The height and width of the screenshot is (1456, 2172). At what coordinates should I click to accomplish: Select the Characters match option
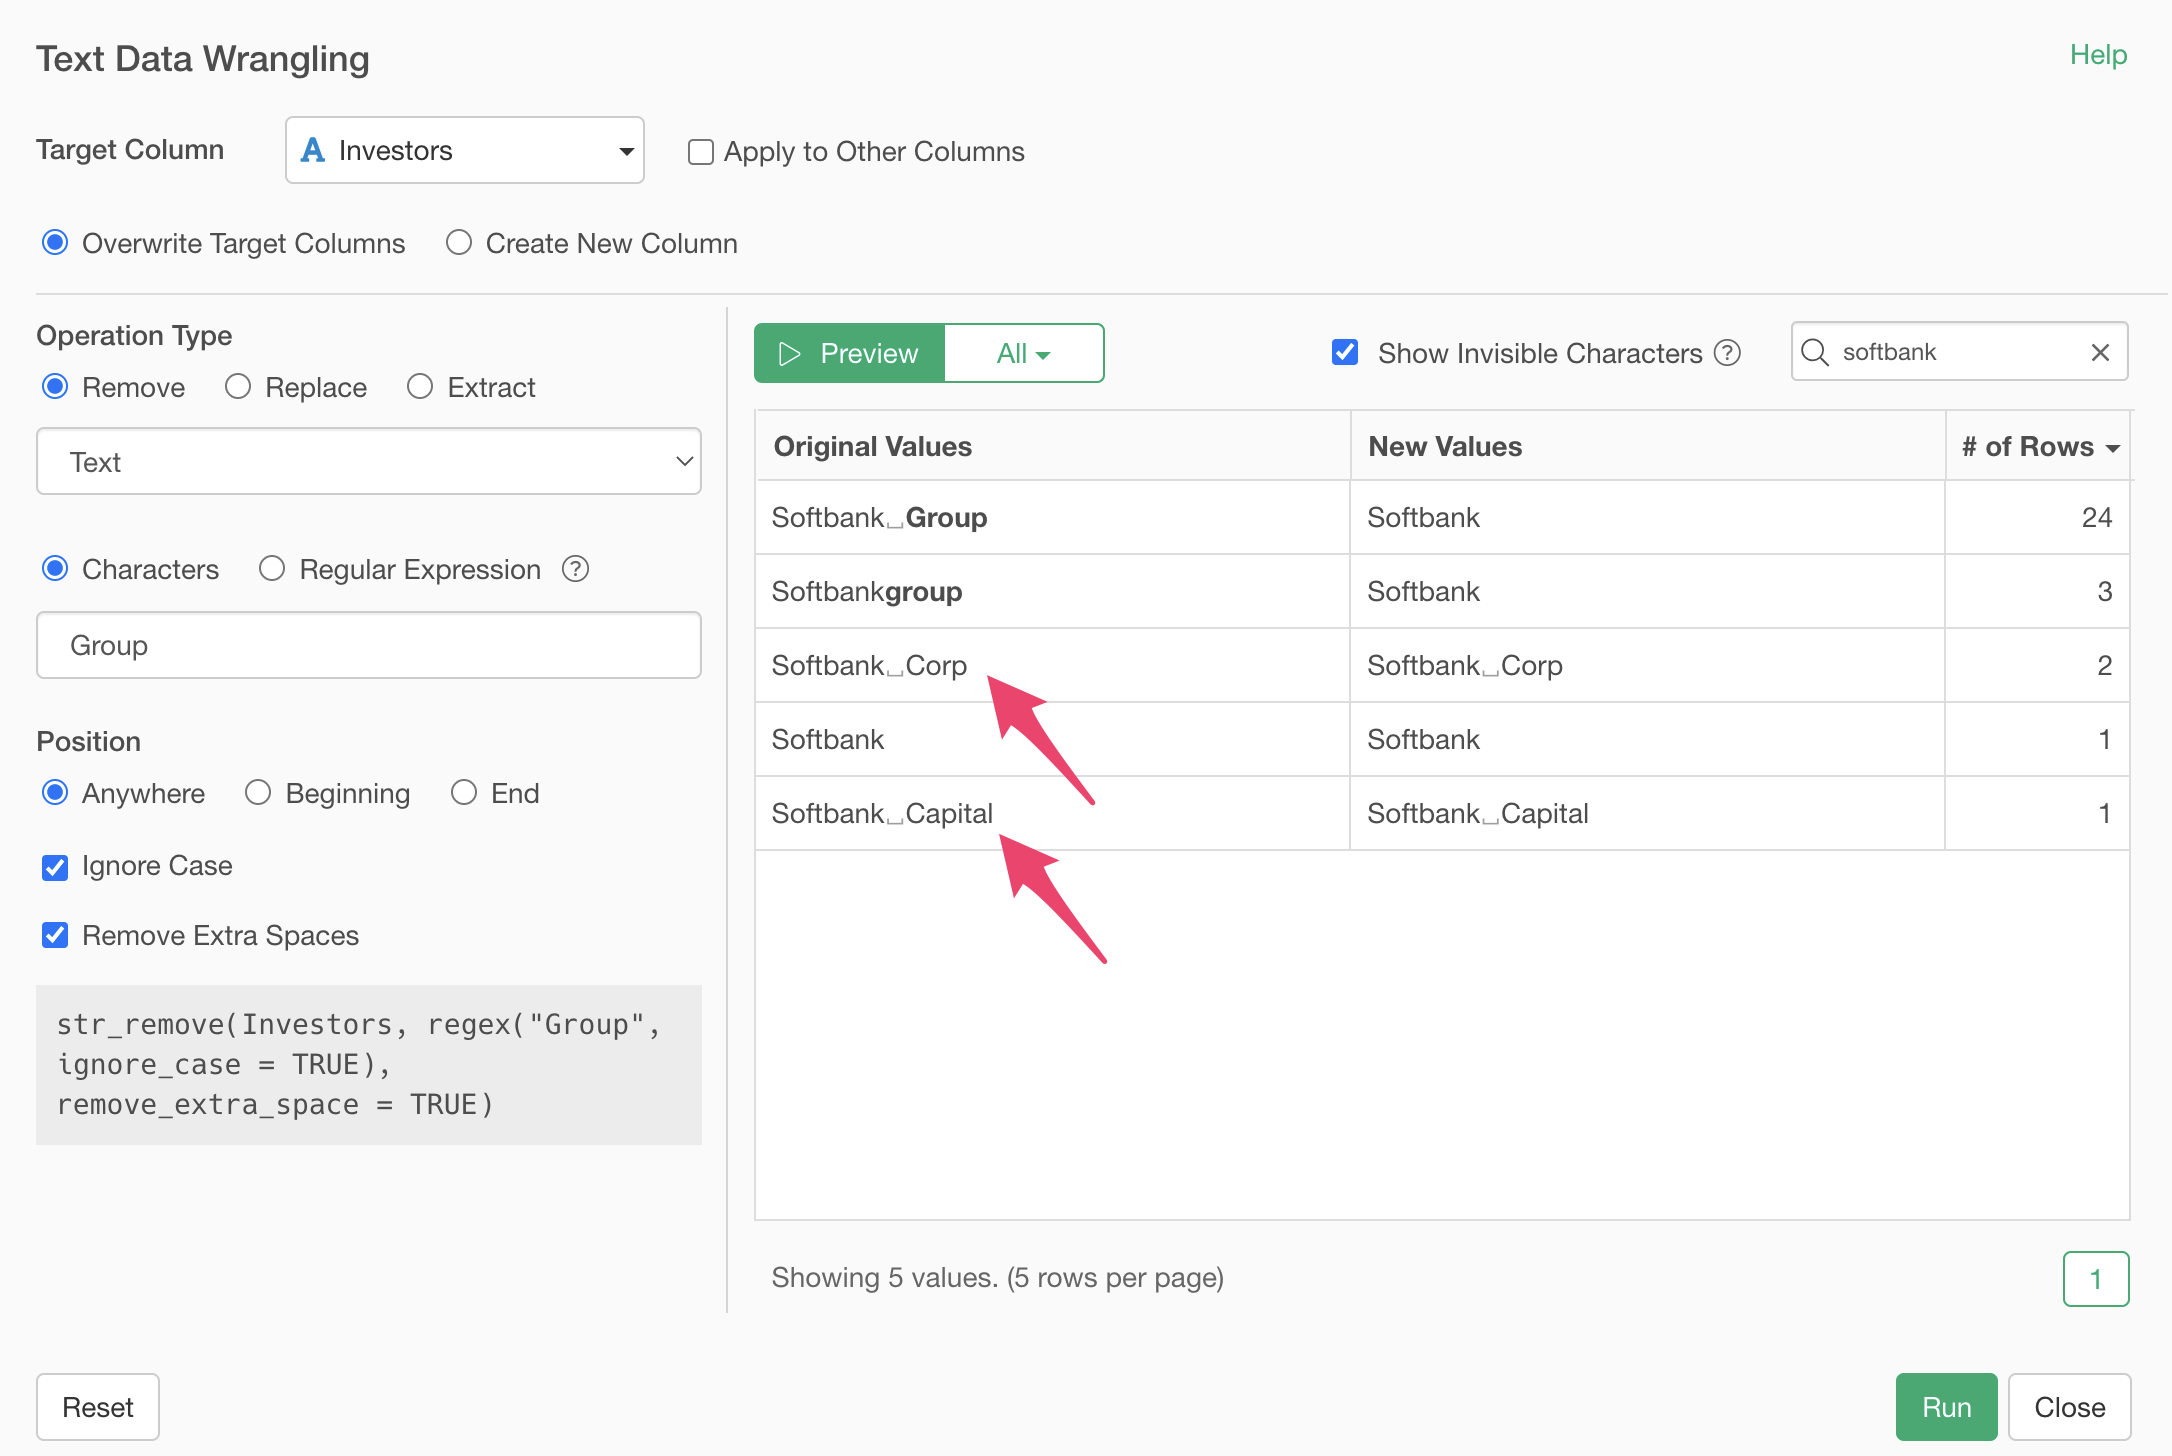[x=55, y=569]
